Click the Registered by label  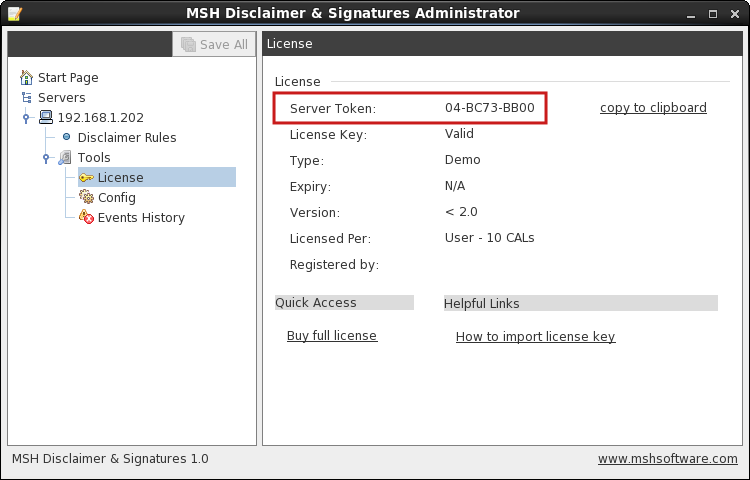(334, 265)
